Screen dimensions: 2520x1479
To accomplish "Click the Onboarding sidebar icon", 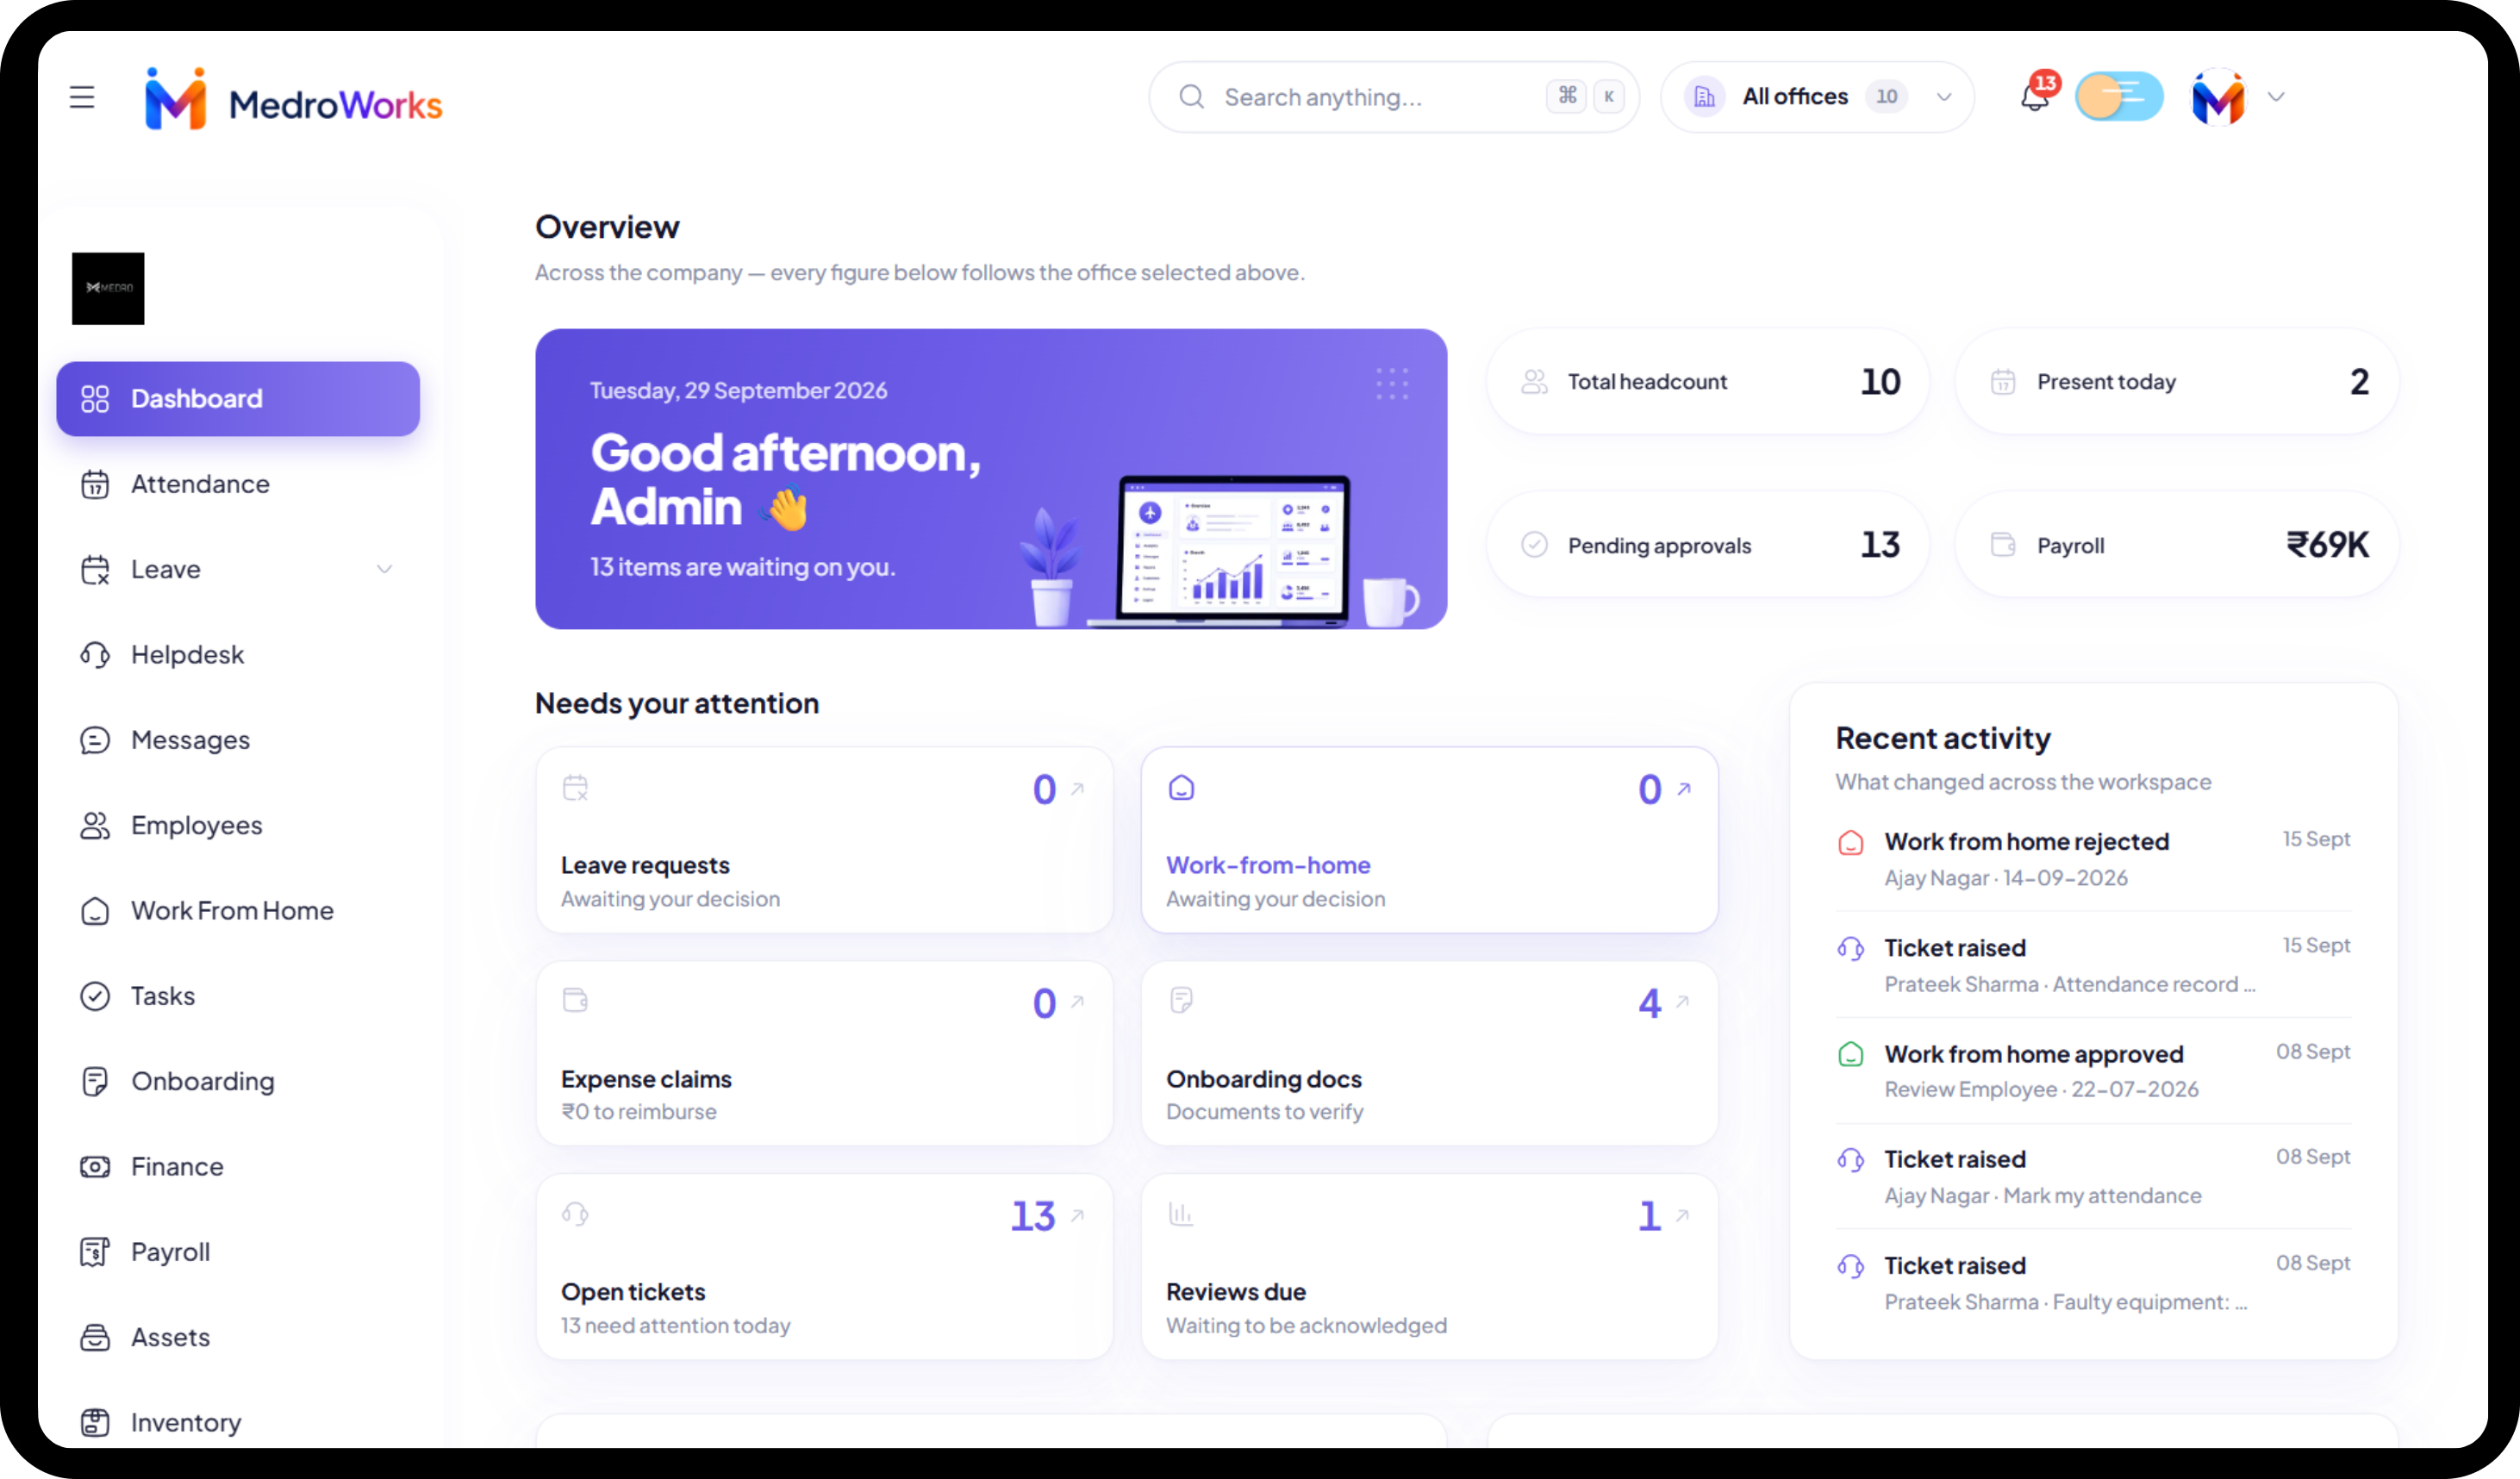I will 95,1081.
